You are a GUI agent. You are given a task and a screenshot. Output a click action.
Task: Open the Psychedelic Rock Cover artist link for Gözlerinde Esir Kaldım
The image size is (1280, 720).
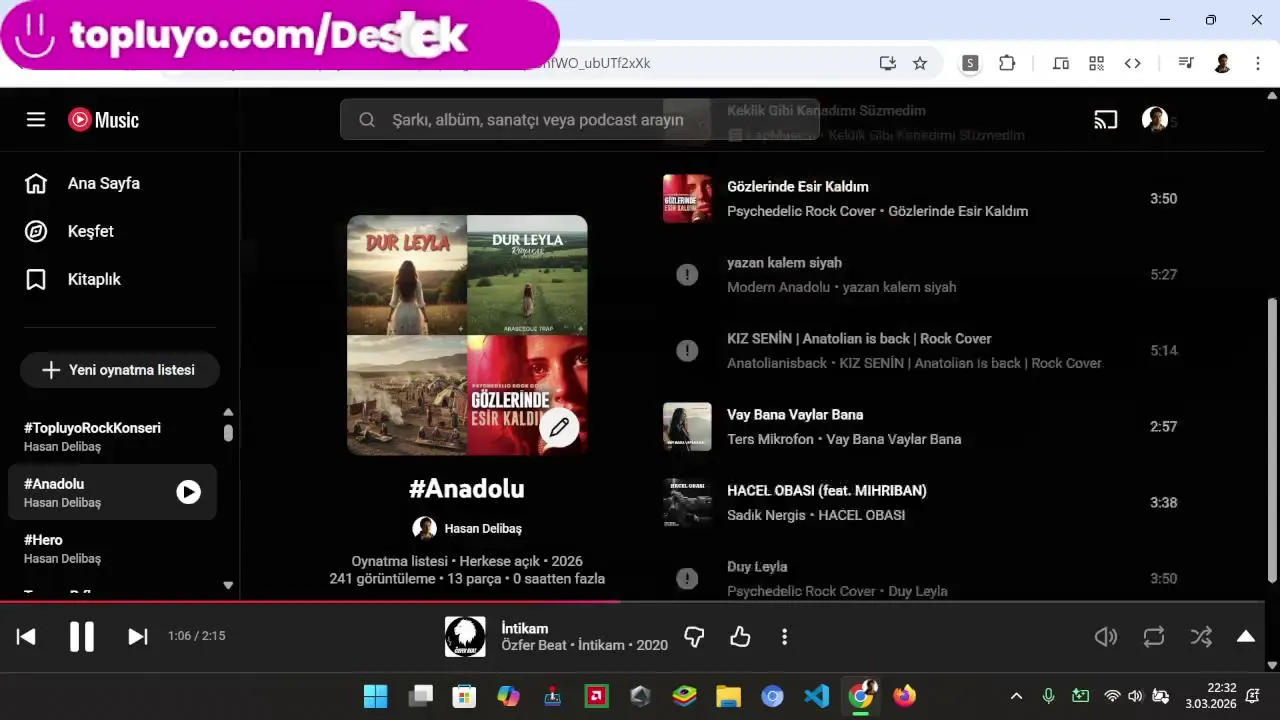click(801, 211)
